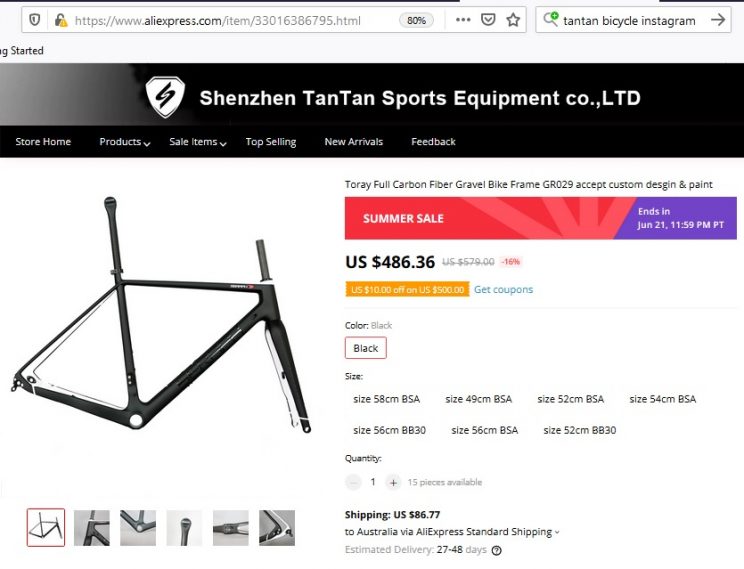Viewport: 744px width, 569px height.
Task: Expand the Sale Items dropdown
Action: click(x=198, y=142)
